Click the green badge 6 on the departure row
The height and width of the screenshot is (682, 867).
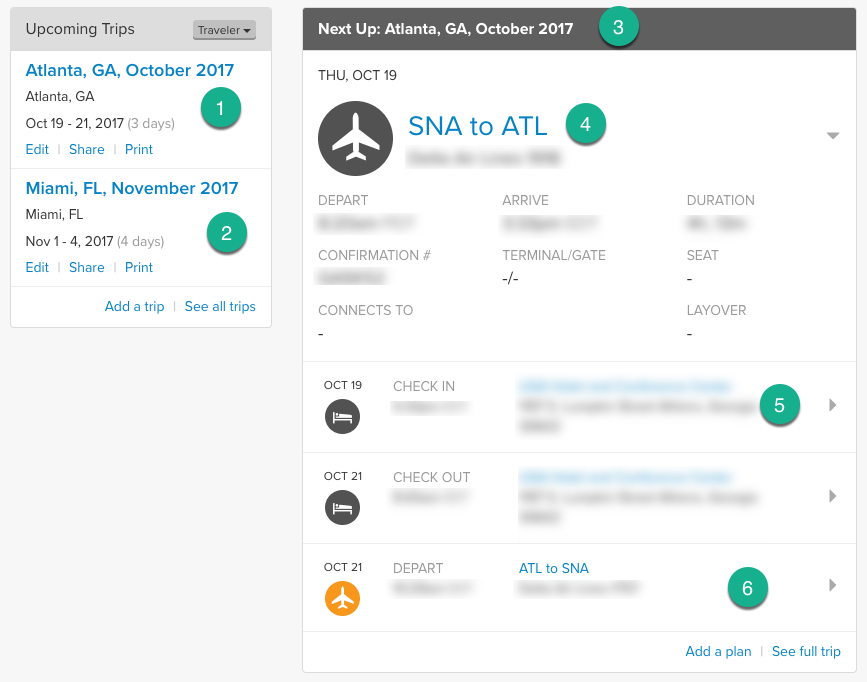pos(747,588)
